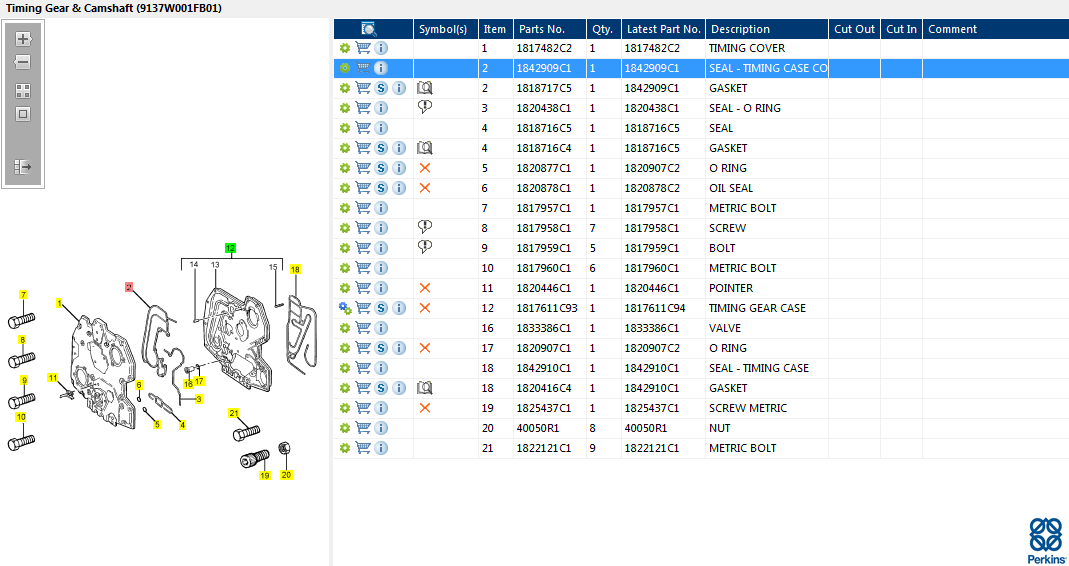Viewport: 1069px width, 566px height.
Task: Select part number 40050R1 in Parts No. column
Action: point(549,428)
